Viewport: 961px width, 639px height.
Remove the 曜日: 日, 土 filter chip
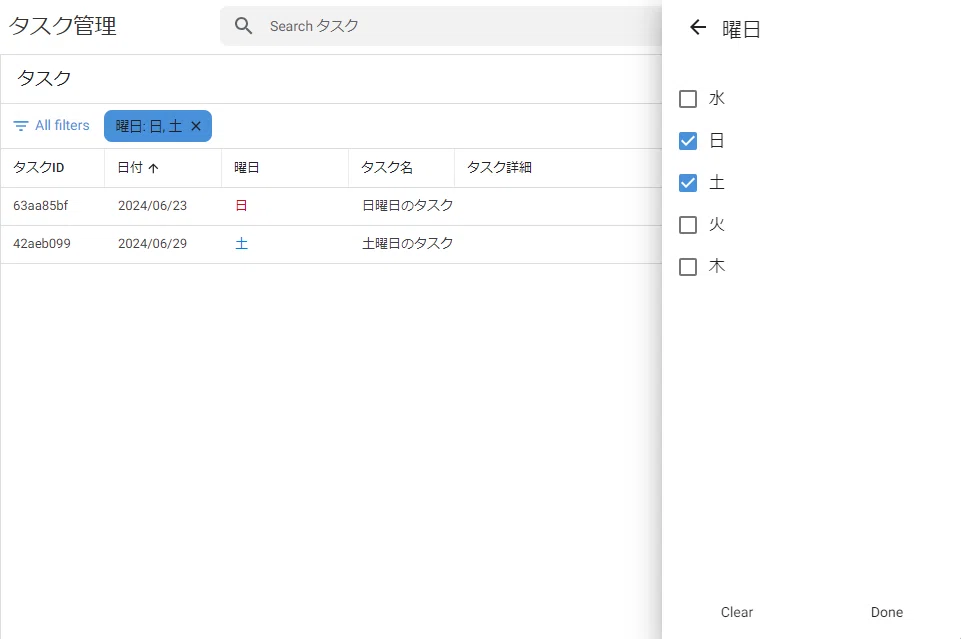pos(196,126)
